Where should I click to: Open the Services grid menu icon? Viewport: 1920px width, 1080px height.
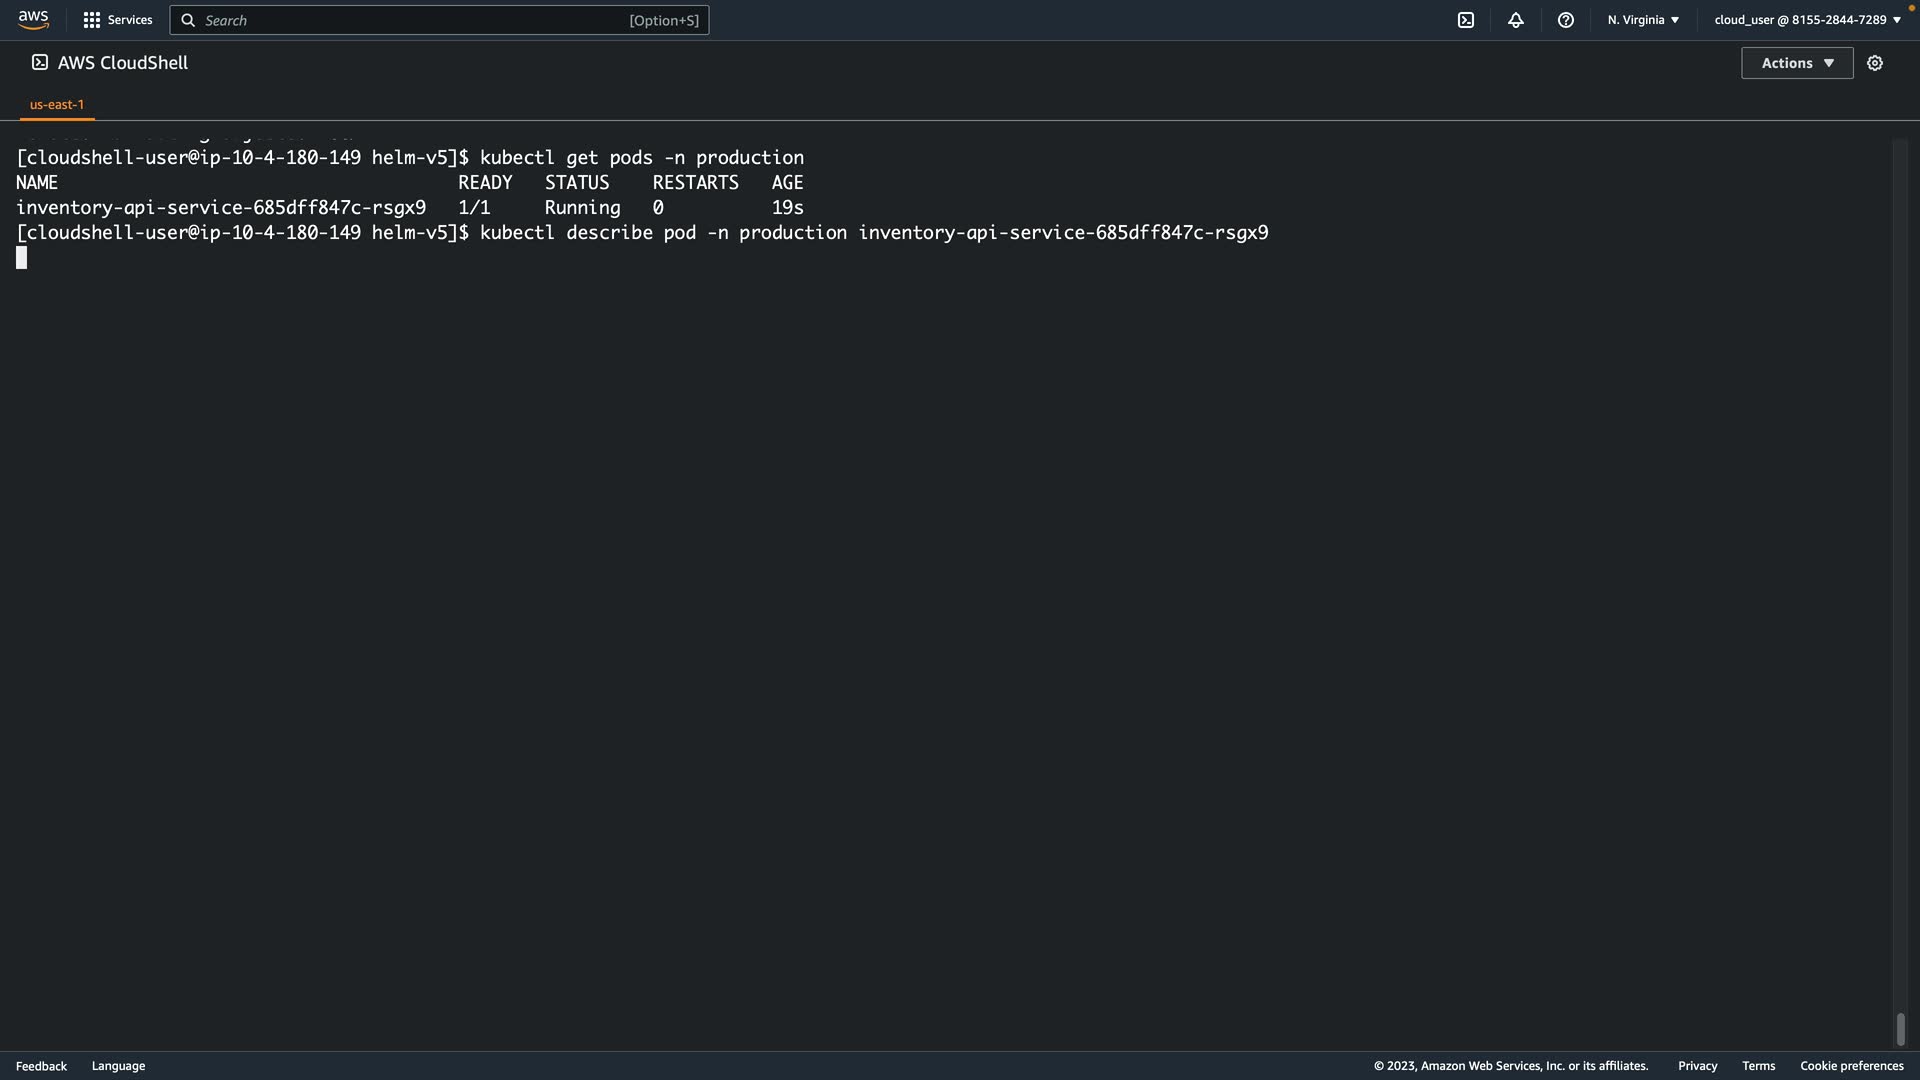91,20
